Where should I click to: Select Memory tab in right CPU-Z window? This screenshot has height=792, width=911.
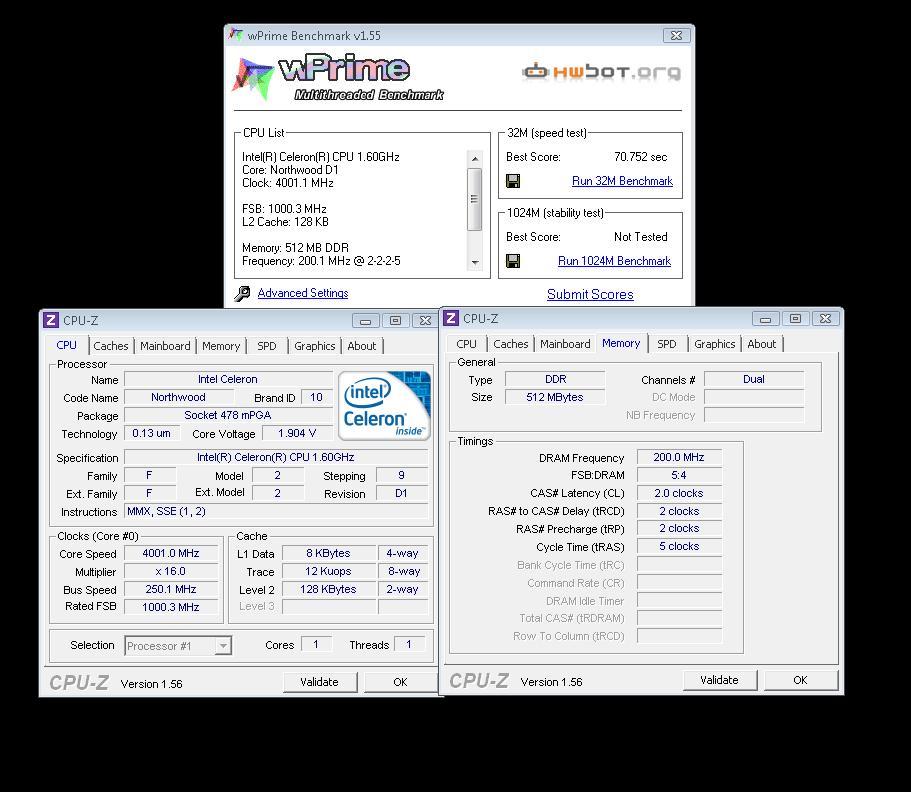621,343
